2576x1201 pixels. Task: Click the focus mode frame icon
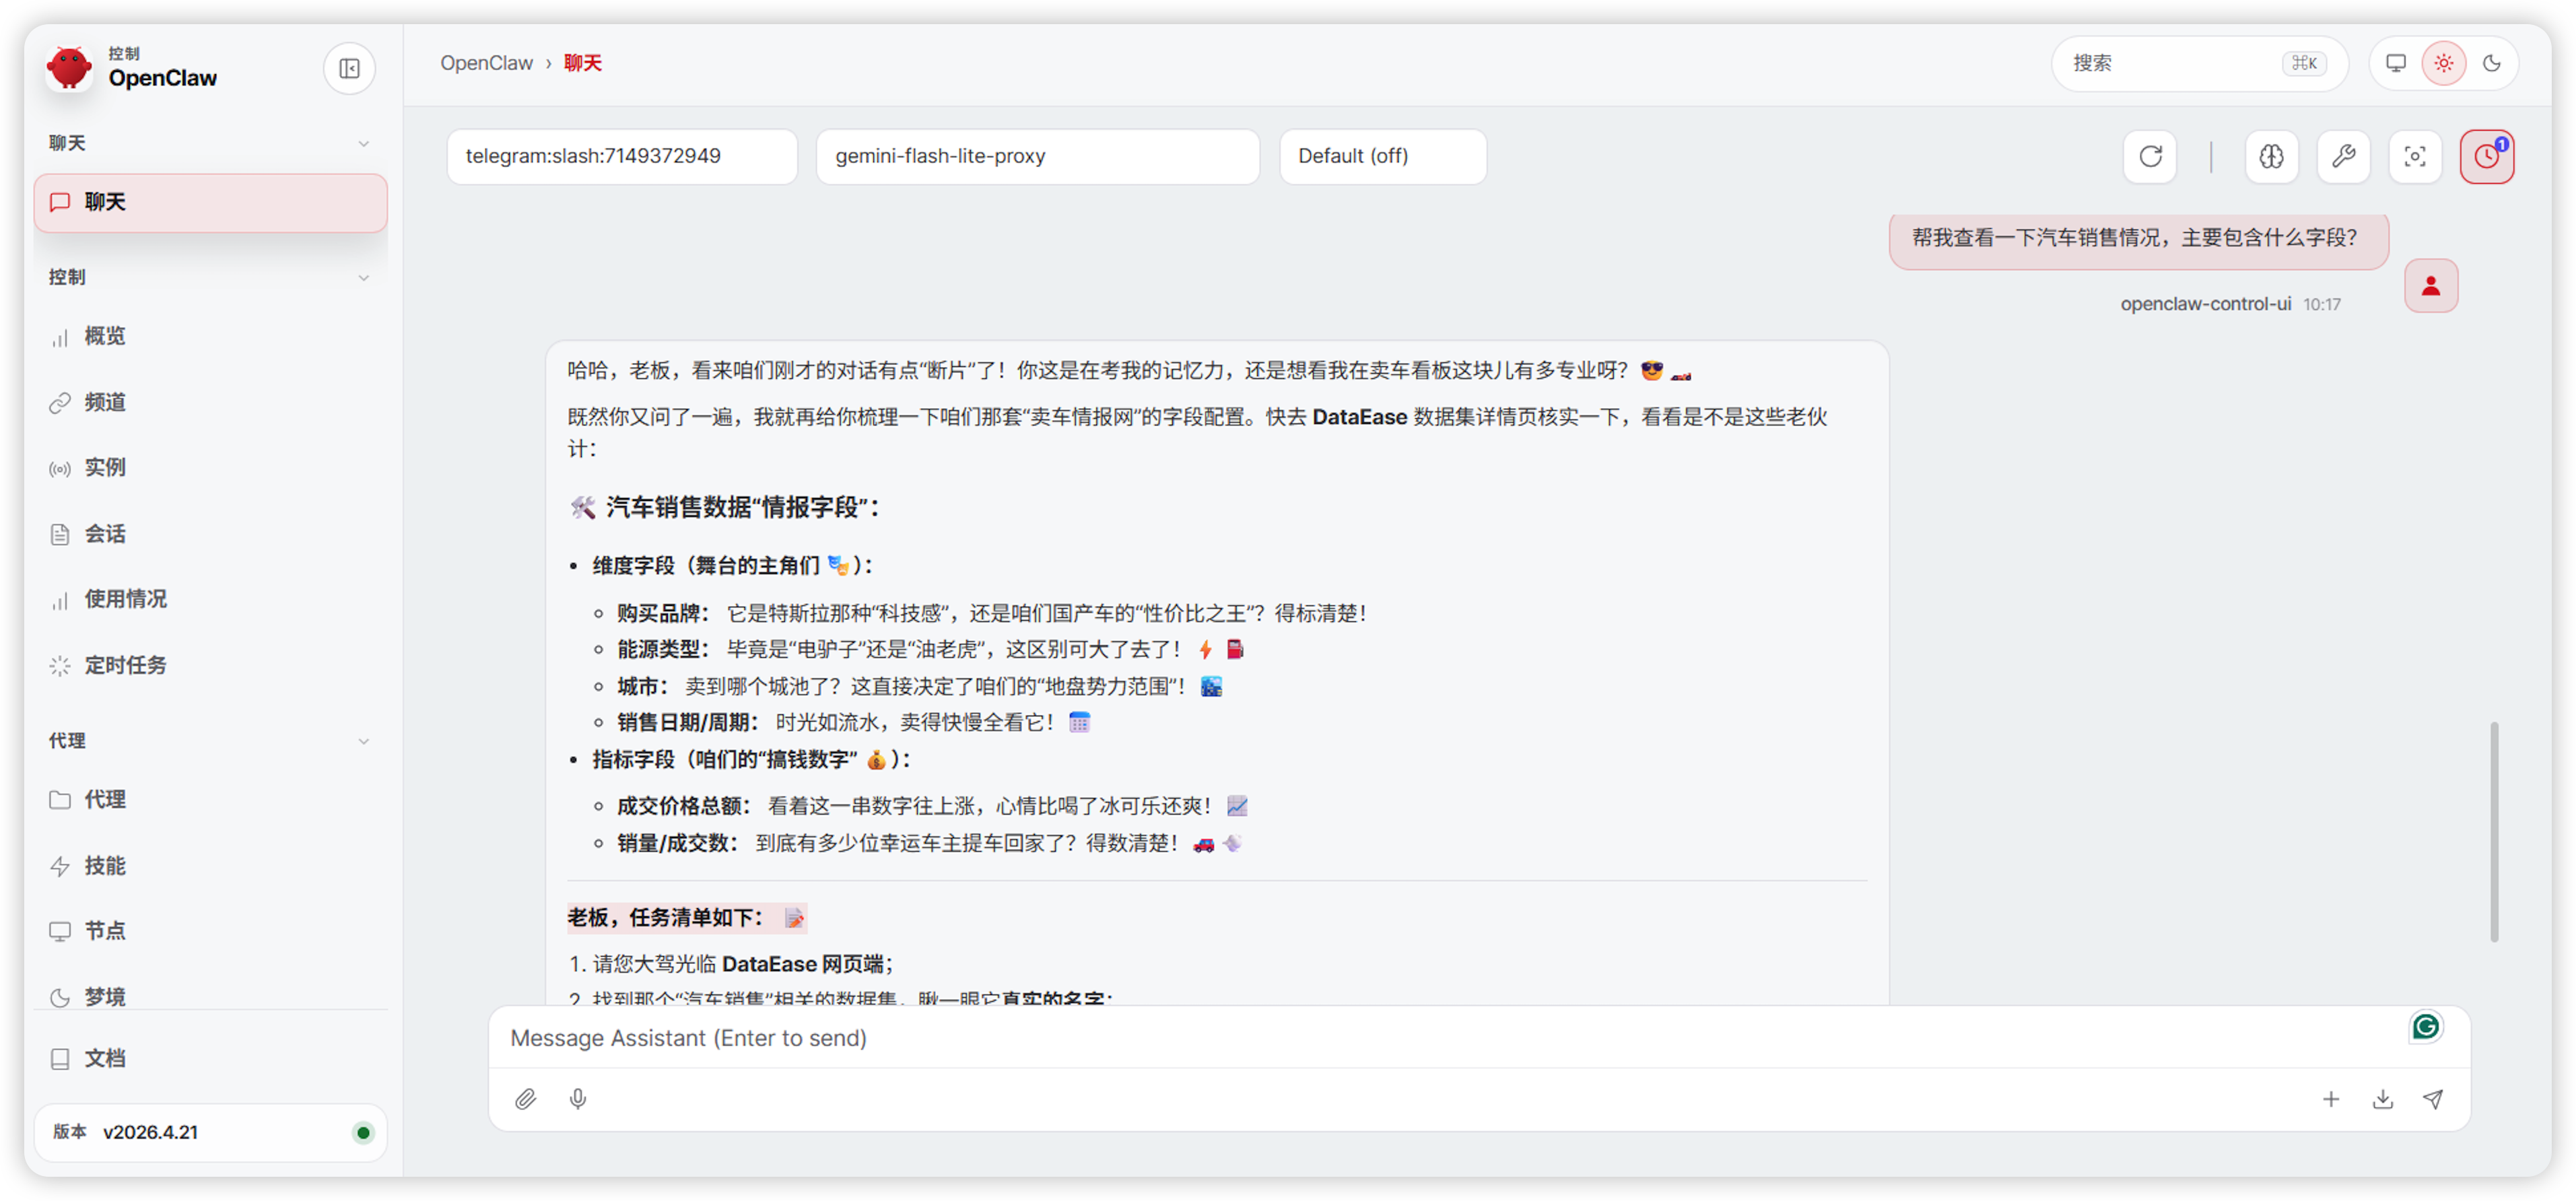(2415, 156)
